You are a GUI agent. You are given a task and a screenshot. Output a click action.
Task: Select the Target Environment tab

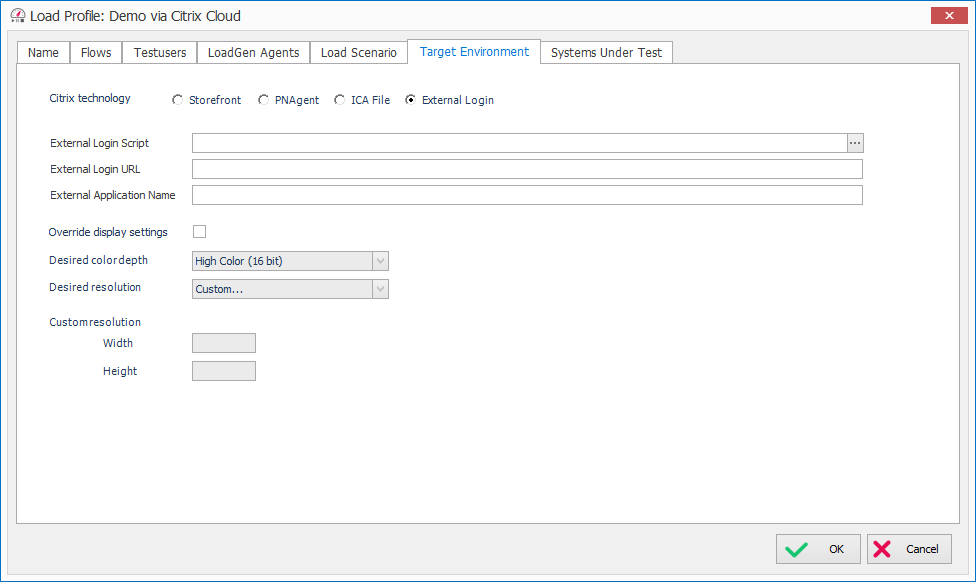(474, 52)
